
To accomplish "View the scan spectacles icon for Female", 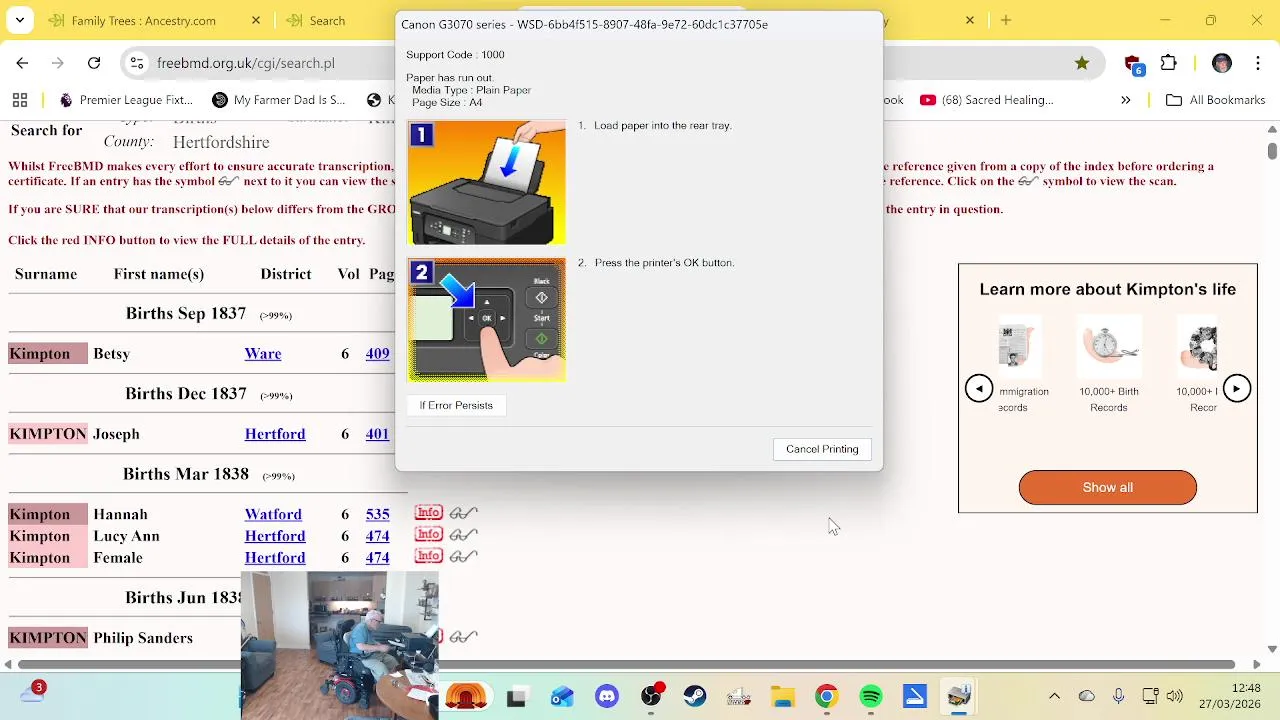I will [463, 556].
